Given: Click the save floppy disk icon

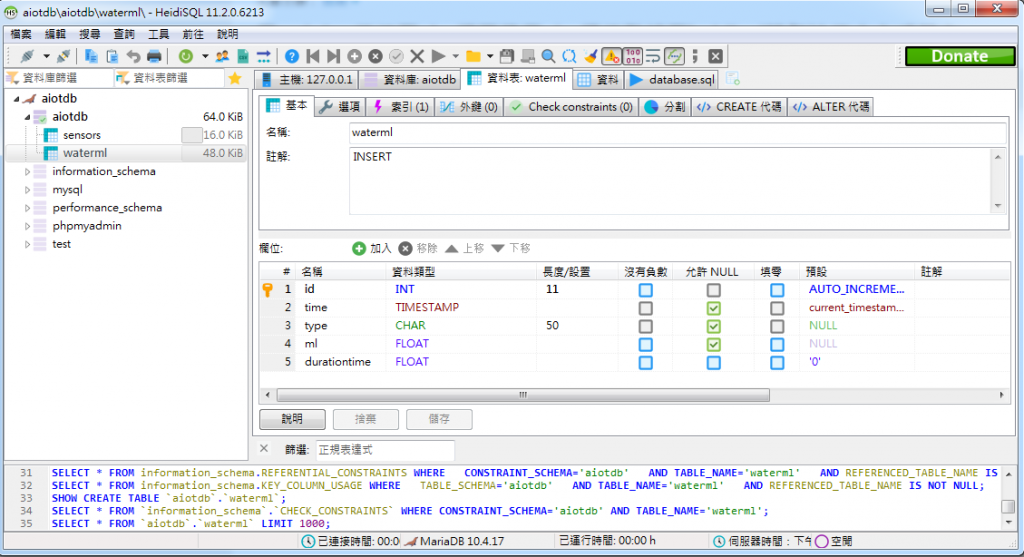Looking at the screenshot, I should (x=507, y=56).
